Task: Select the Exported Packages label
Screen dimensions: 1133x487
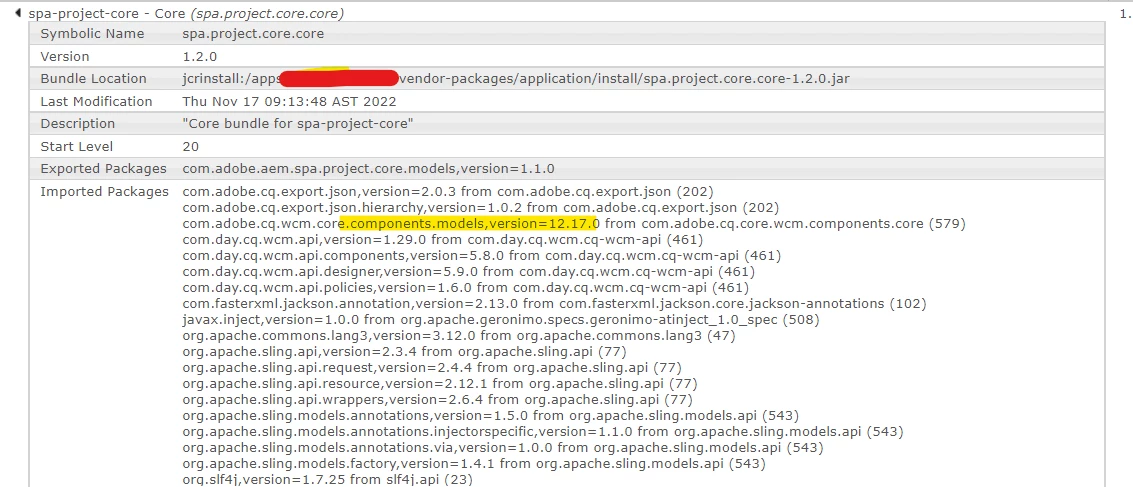Action: pos(103,169)
